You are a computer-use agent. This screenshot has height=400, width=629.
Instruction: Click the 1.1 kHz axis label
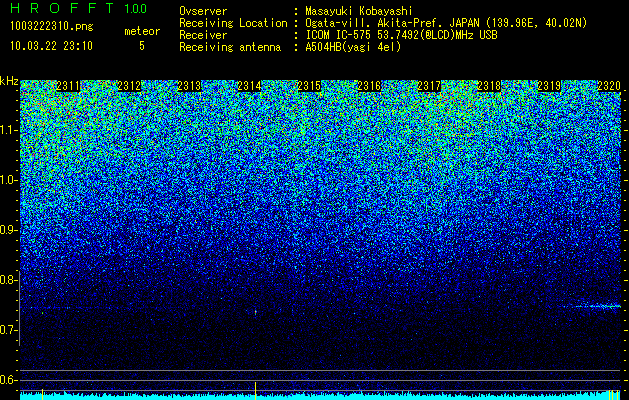(7, 130)
